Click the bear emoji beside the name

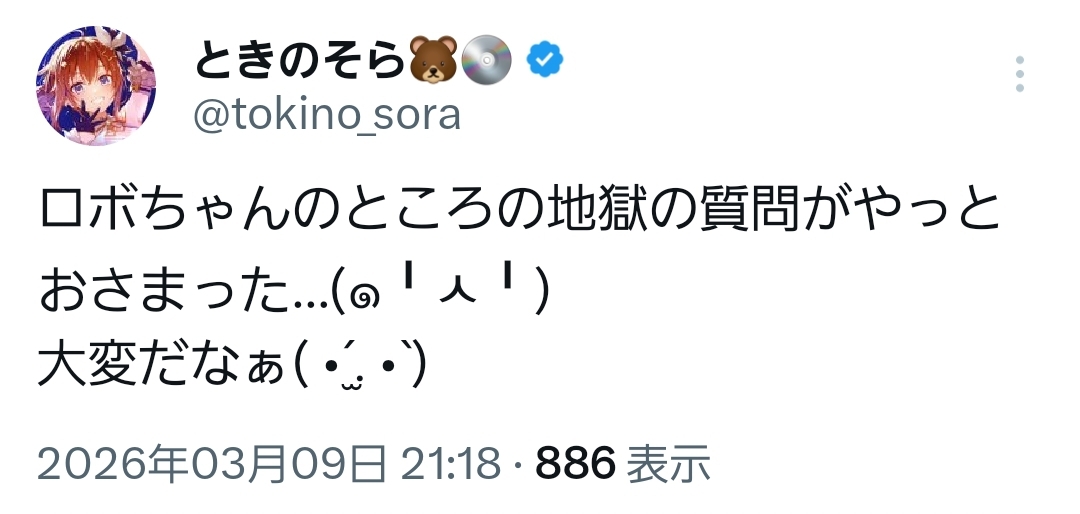tap(433, 61)
